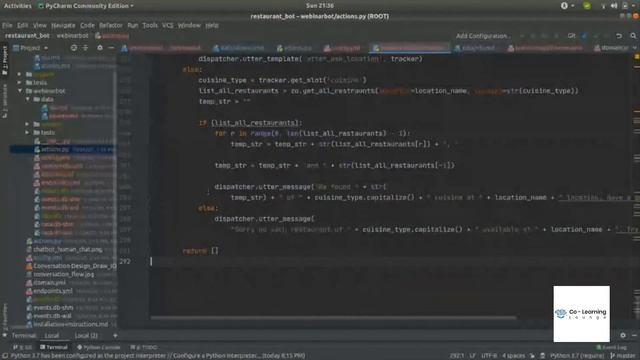
Task: Click the Structure side tab
Action: pos(4,101)
